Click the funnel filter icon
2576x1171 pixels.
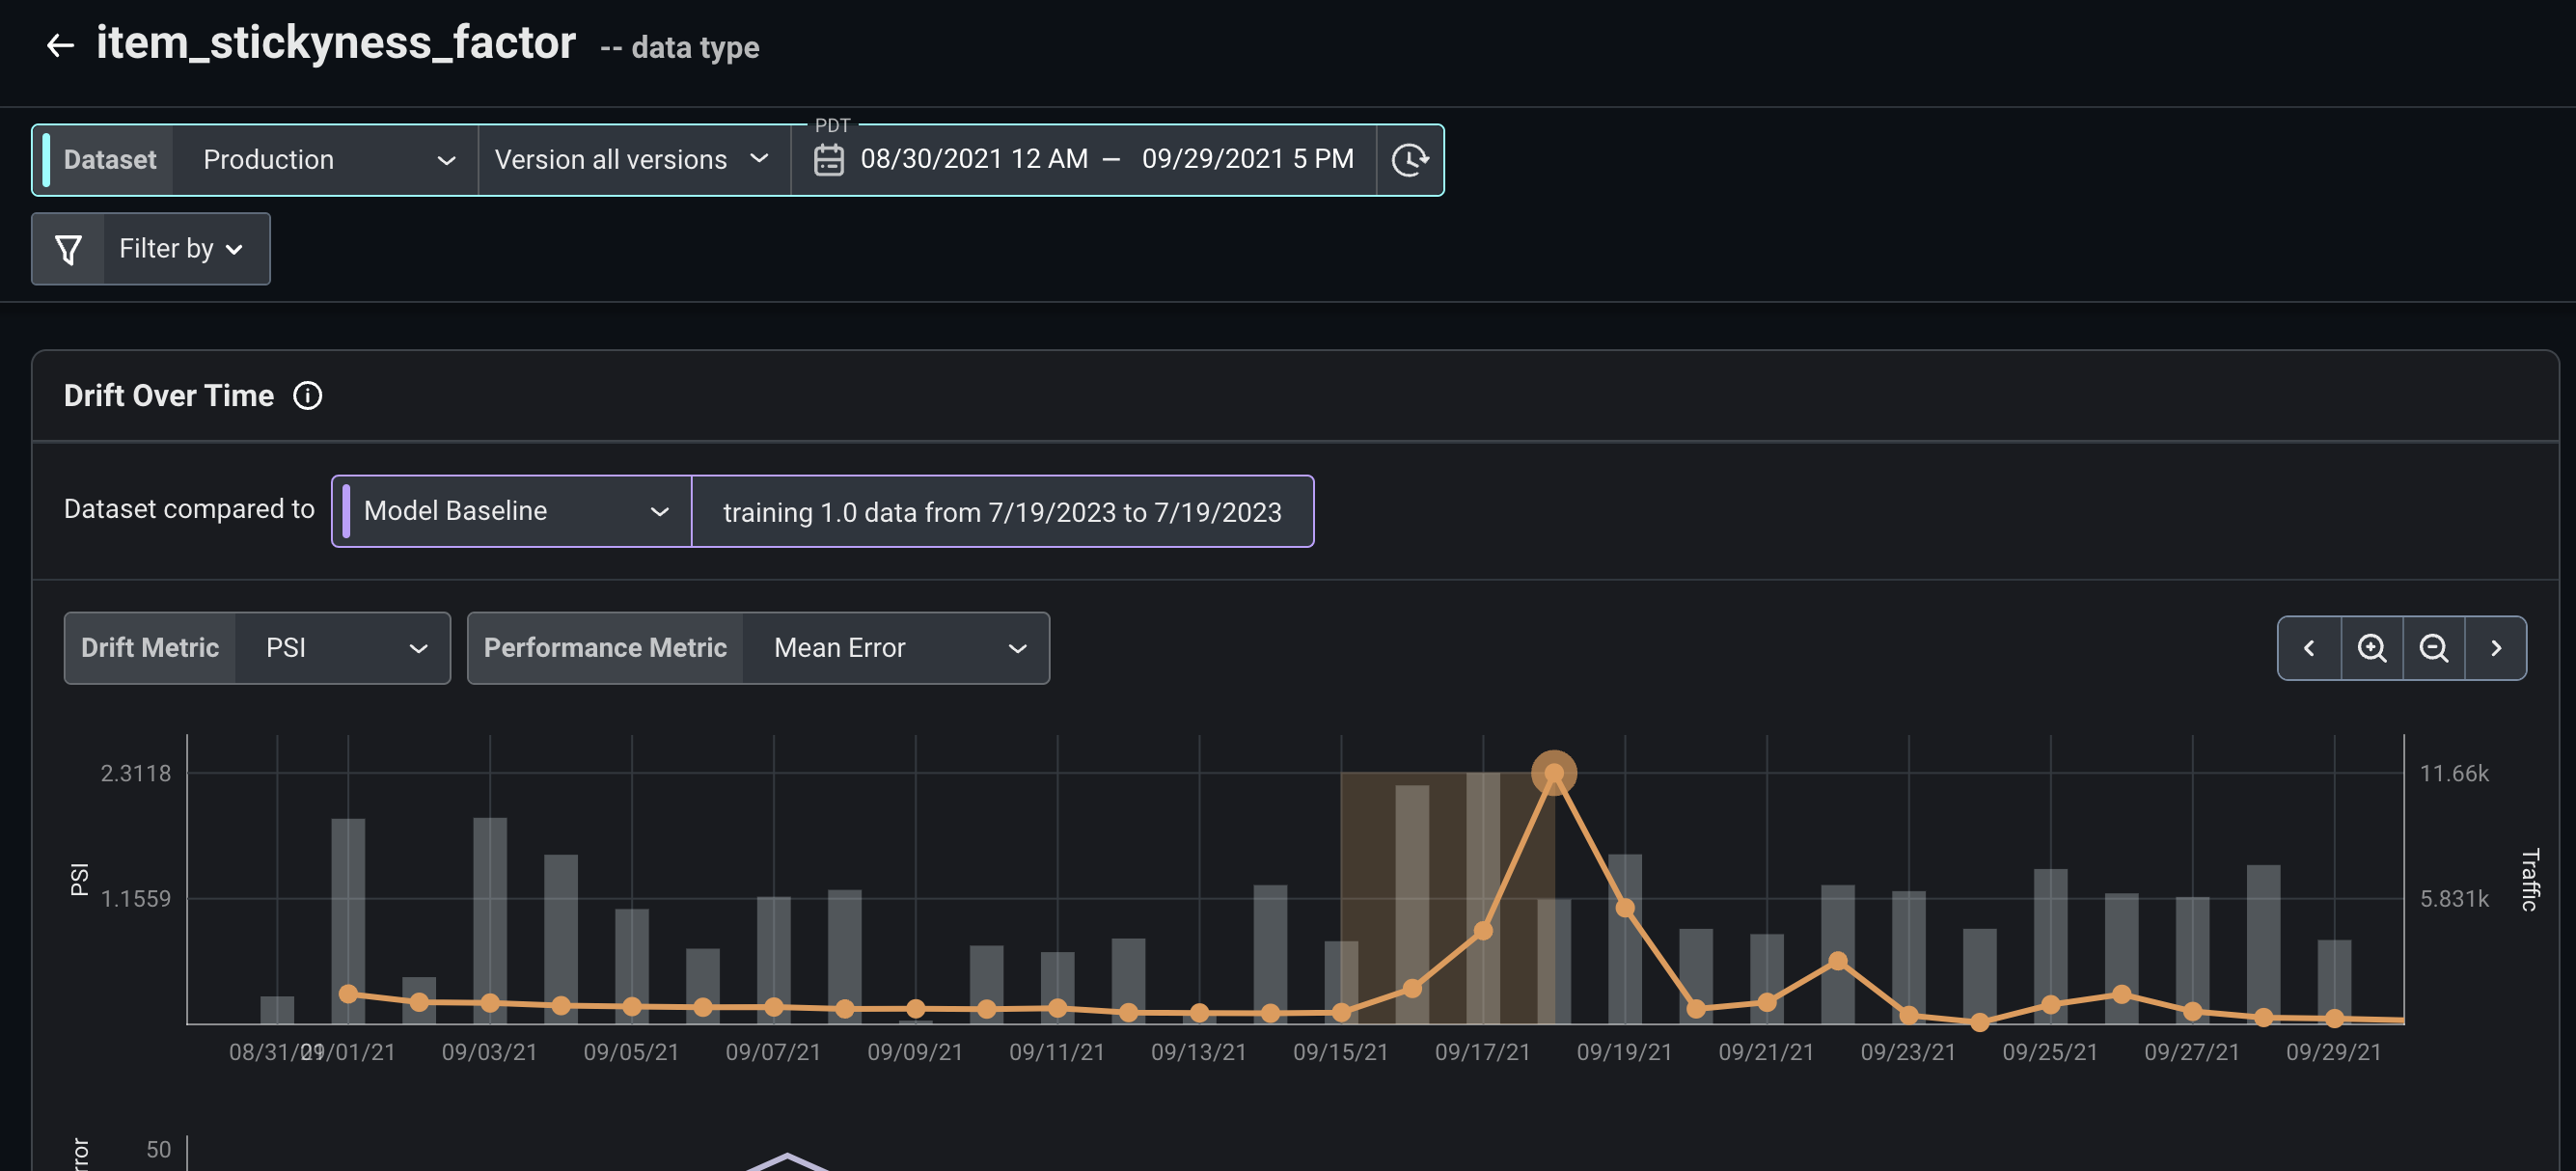68,249
